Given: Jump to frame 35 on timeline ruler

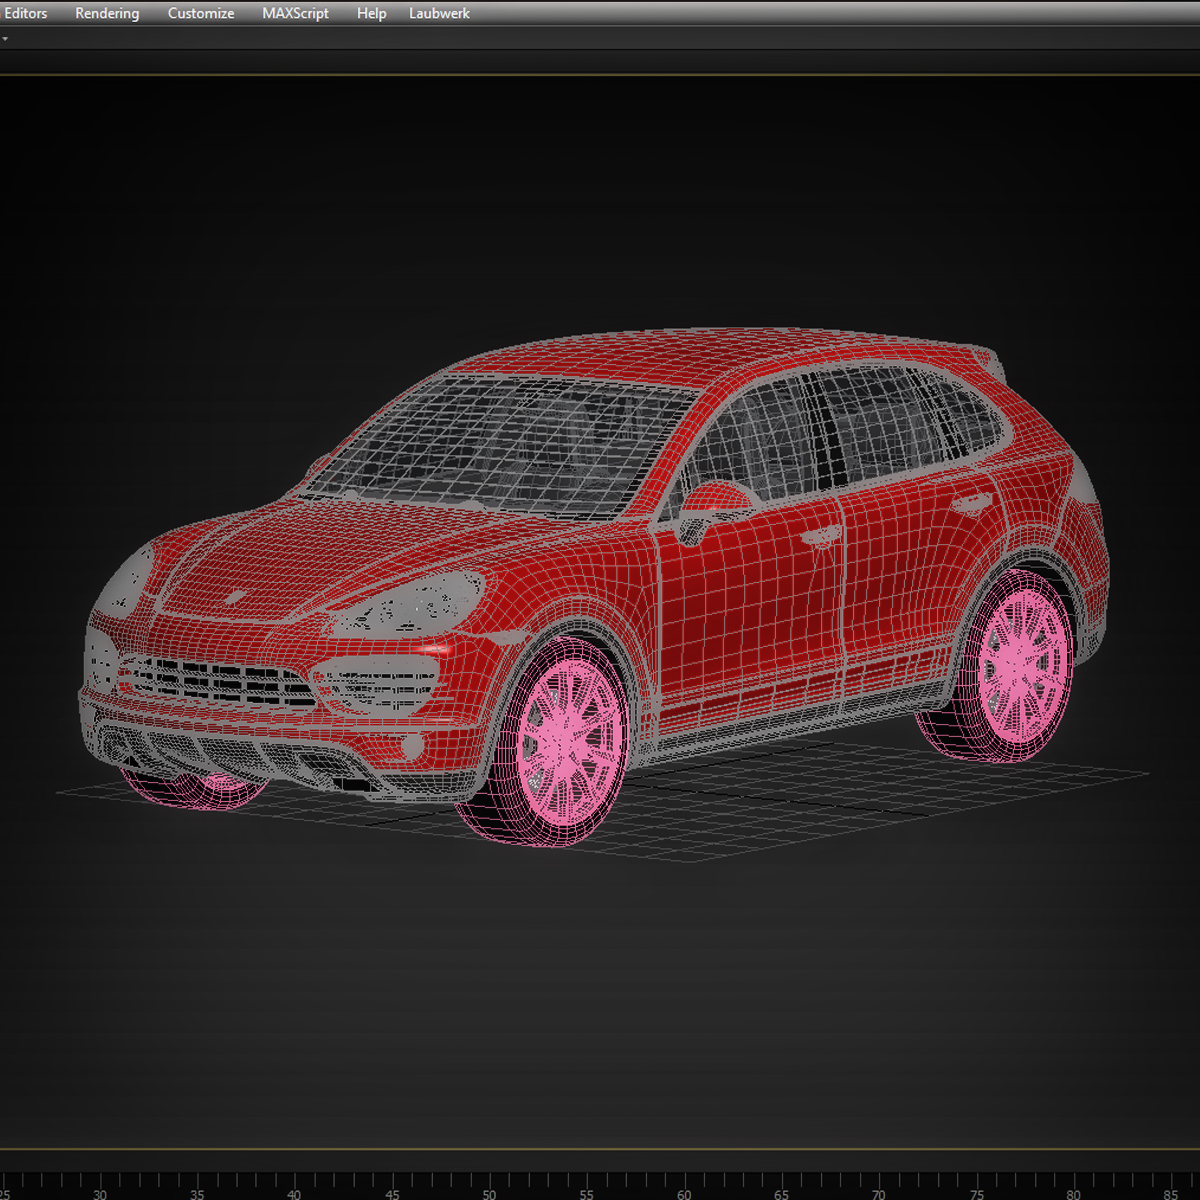Looking at the screenshot, I should pyautogui.click(x=197, y=1193).
